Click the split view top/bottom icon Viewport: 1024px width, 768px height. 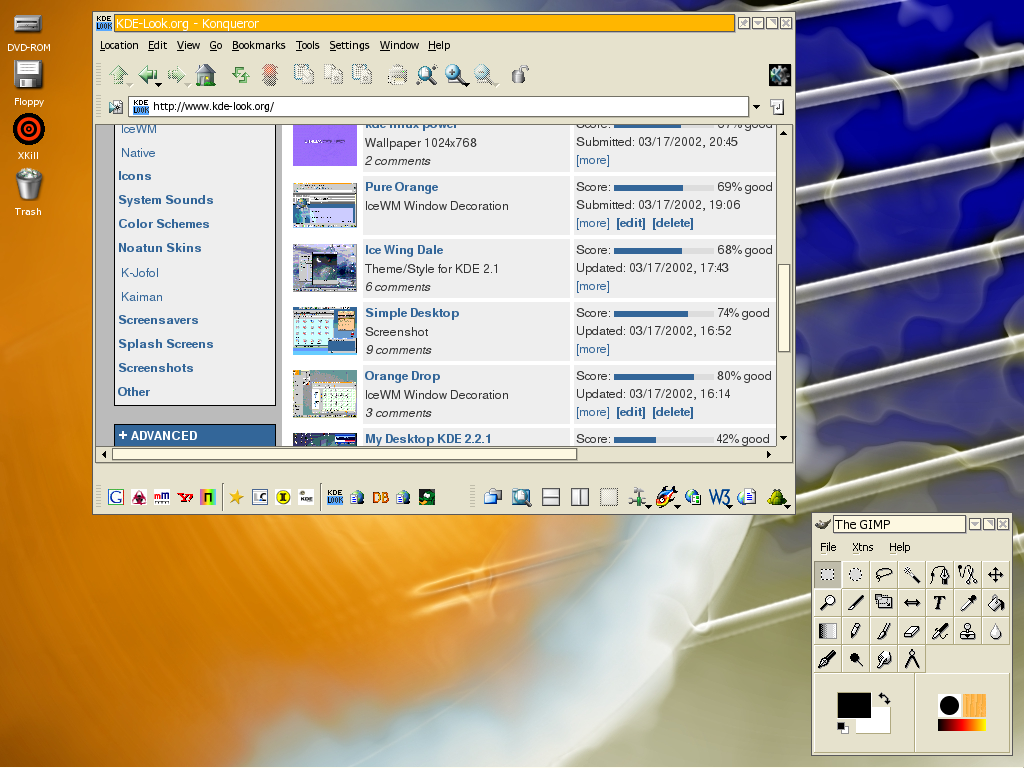point(551,498)
